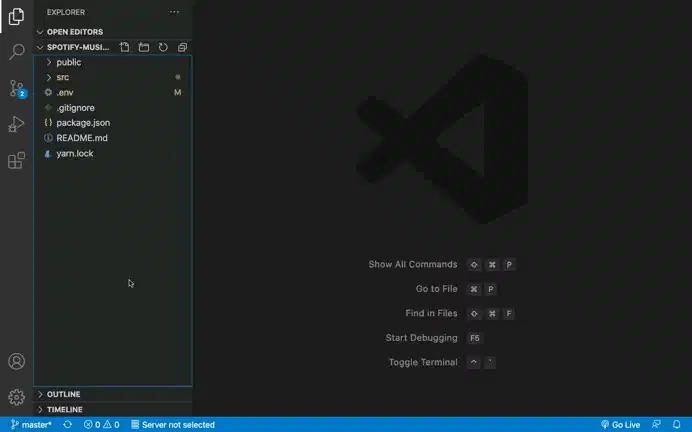Open the .env file
This screenshot has height=432, width=692.
(x=113, y=92)
